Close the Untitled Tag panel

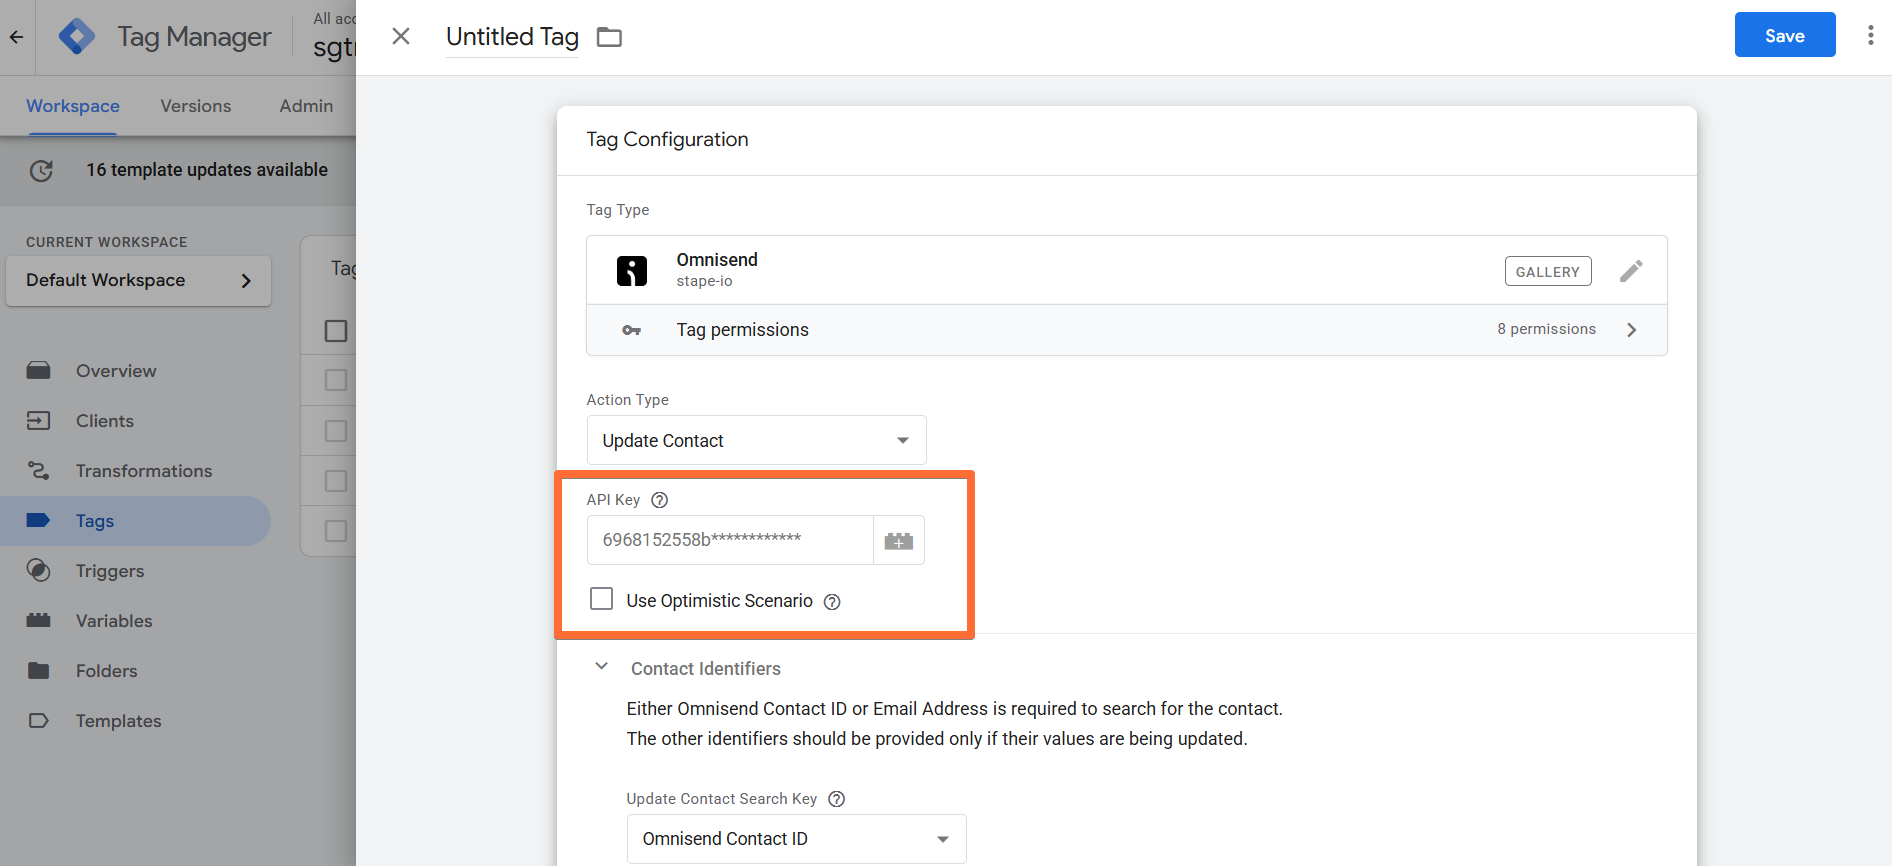point(401,36)
